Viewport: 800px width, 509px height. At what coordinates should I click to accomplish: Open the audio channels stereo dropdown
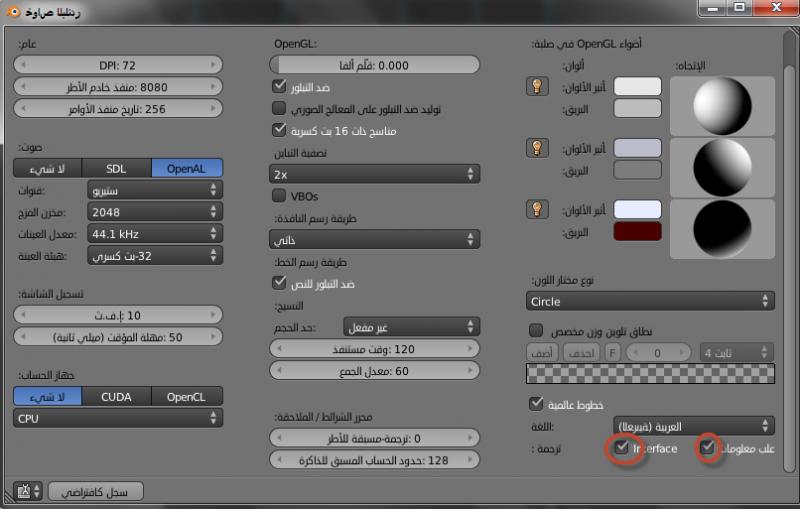155,190
